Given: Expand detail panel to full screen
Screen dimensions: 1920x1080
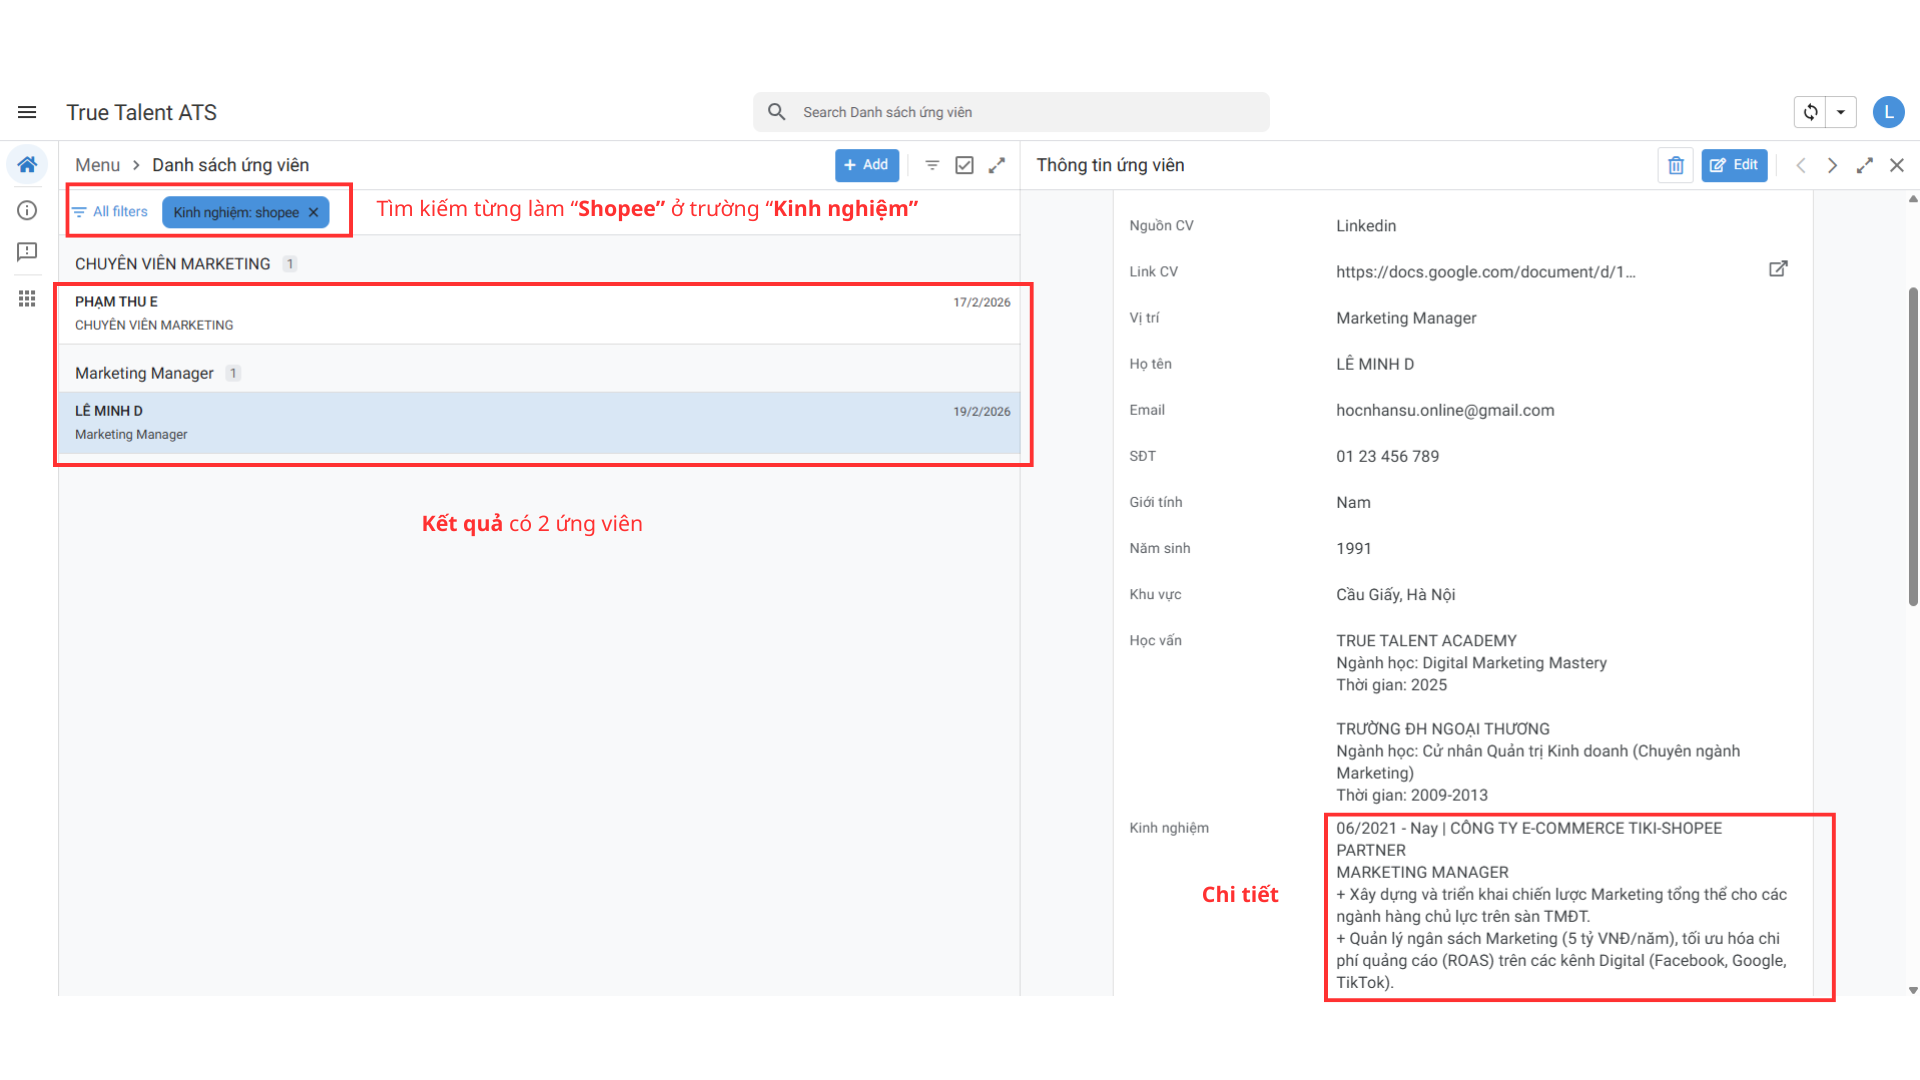Looking at the screenshot, I should pos(1864,165).
